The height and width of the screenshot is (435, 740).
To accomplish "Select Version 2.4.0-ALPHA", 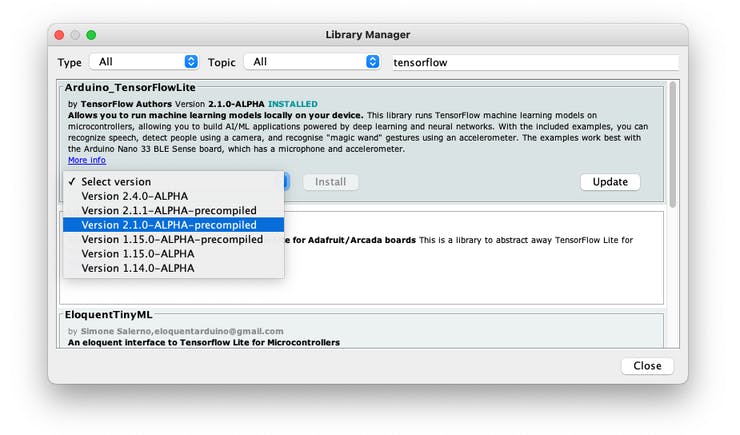I will (174, 196).
